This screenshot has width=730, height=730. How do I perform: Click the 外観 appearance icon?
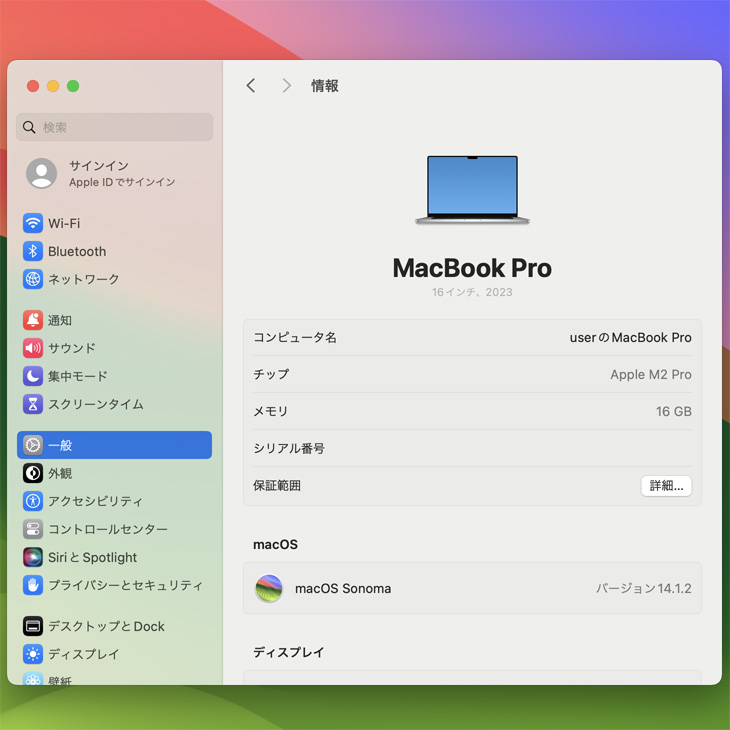pos(33,473)
